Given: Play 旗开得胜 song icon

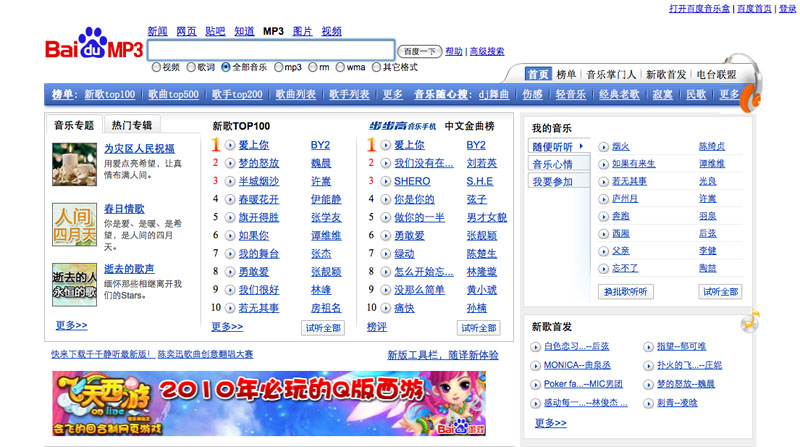Looking at the screenshot, I should tap(230, 218).
